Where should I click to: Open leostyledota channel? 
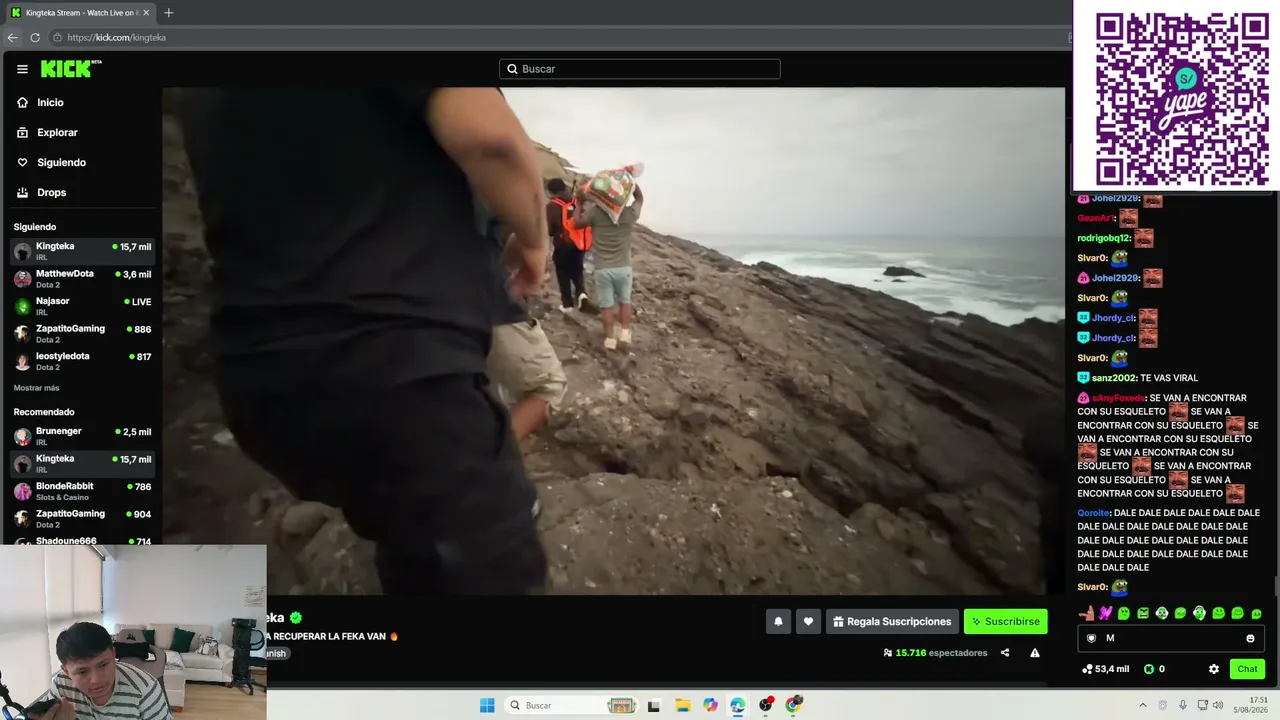[82, 361]
